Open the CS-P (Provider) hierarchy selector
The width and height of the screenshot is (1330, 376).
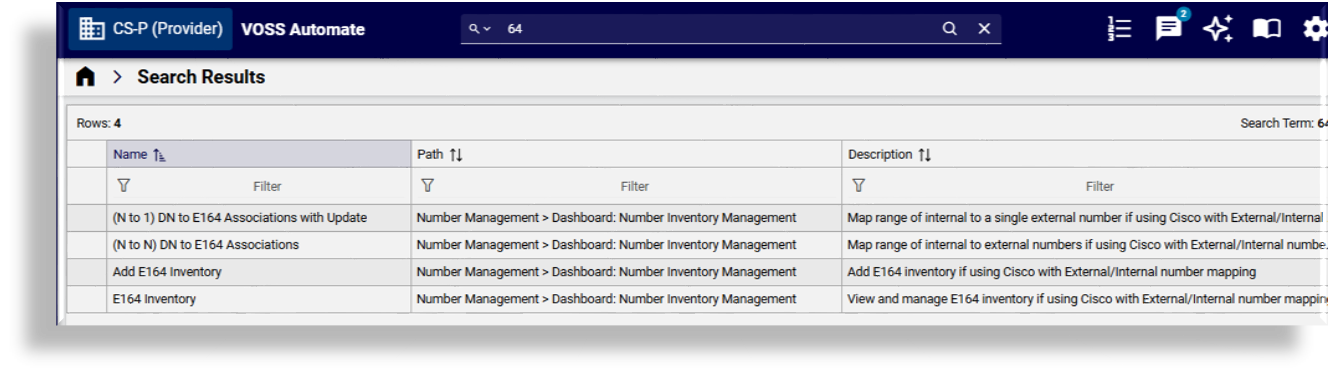click(150, 29)
